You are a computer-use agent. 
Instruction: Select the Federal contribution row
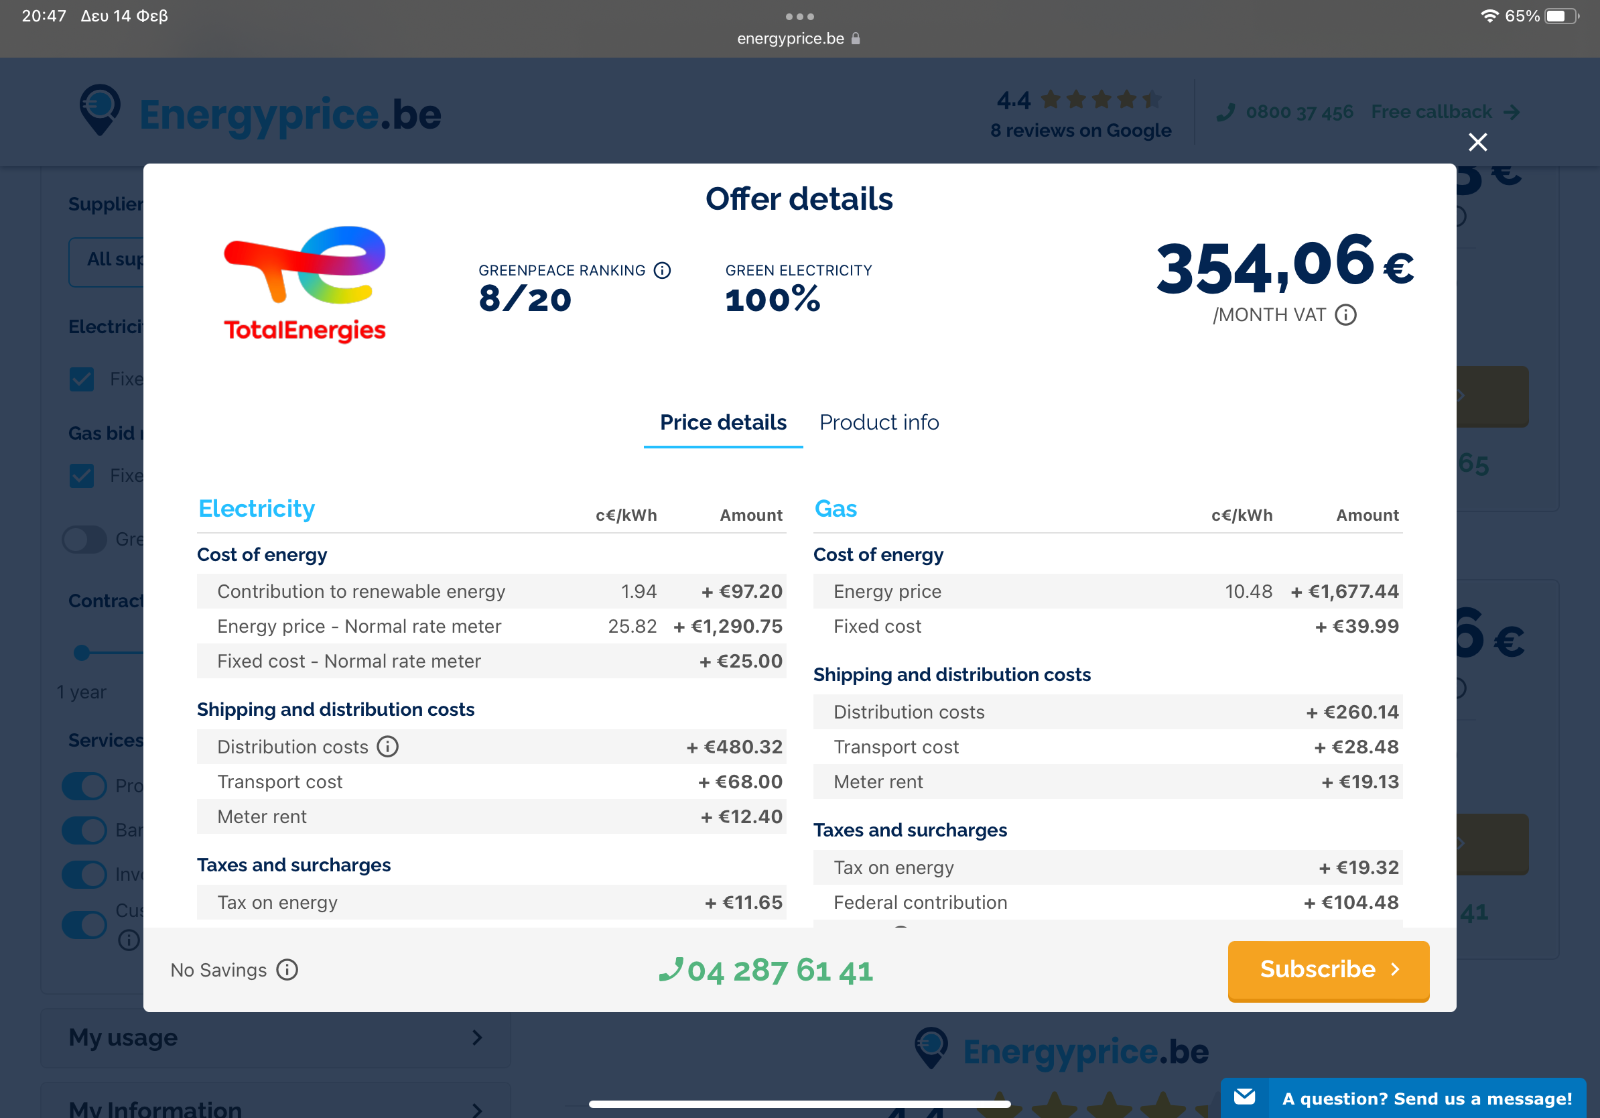[1107, 902]
